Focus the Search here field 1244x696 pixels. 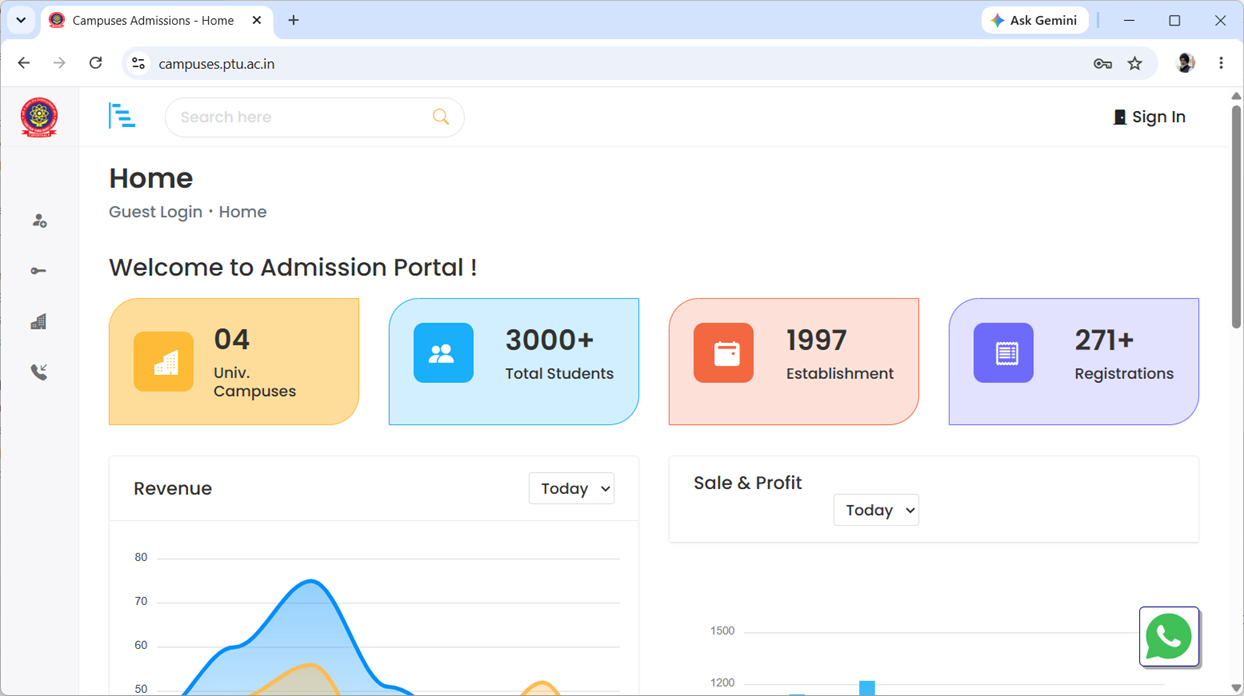(314, 117)
